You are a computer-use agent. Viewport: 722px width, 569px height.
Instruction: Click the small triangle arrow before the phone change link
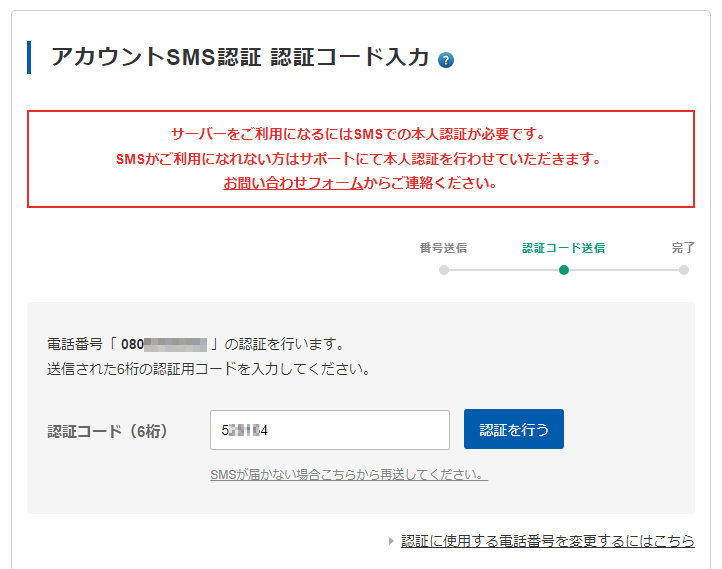click(x=391, y=541)
